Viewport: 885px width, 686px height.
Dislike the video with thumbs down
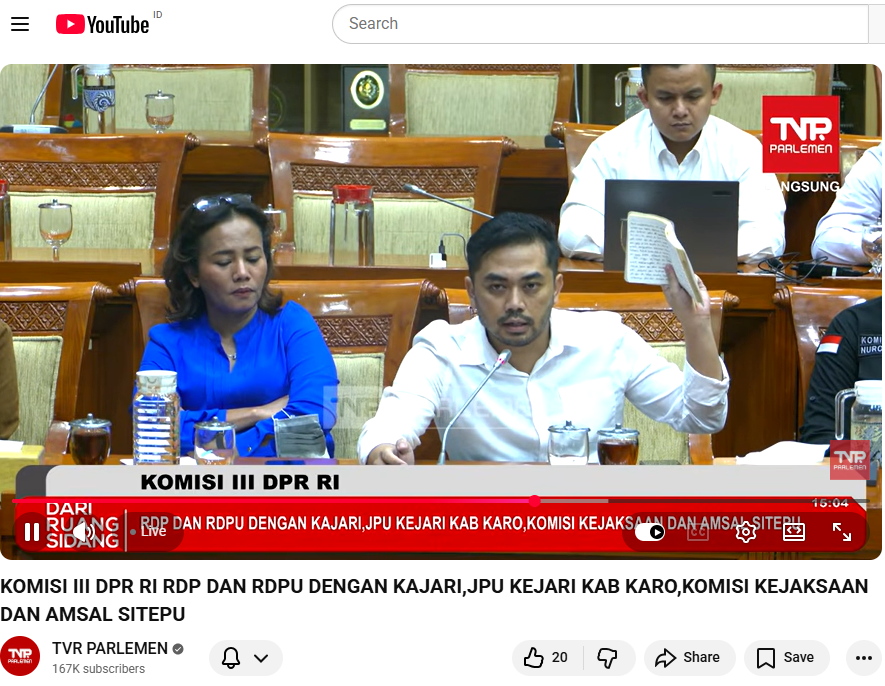608,657
